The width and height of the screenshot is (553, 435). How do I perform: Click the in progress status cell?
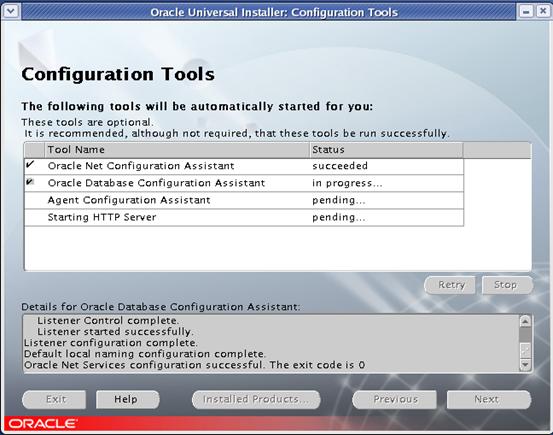(x=387, y=183)
